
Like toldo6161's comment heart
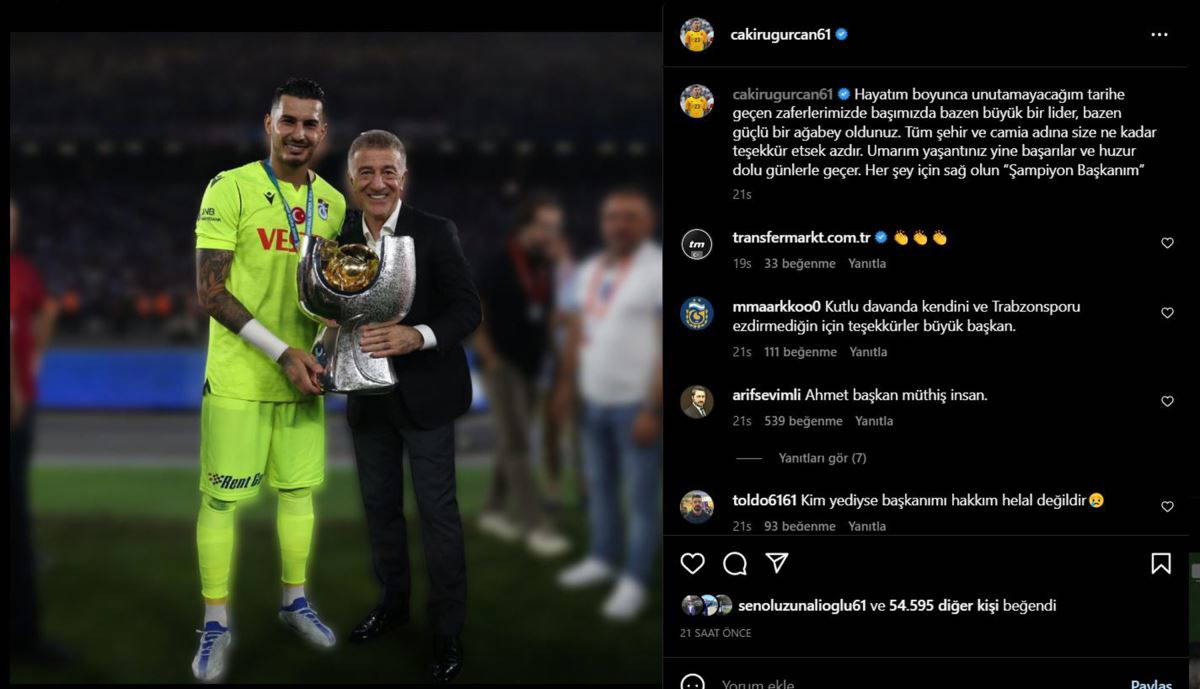click(x=1167, y=507)
